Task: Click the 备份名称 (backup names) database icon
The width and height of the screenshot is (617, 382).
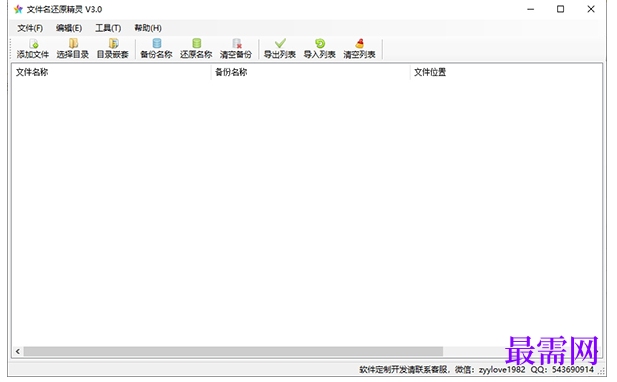Action: (157, 44)
